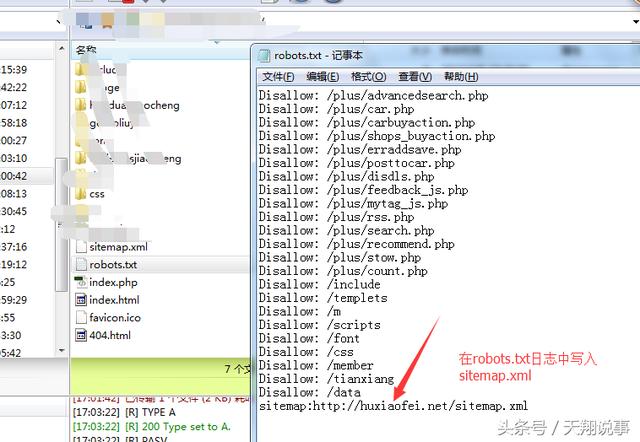640x442 pixels.
Task: Open the 帮助(H) menu in Notepad
Action: point(460,77)
